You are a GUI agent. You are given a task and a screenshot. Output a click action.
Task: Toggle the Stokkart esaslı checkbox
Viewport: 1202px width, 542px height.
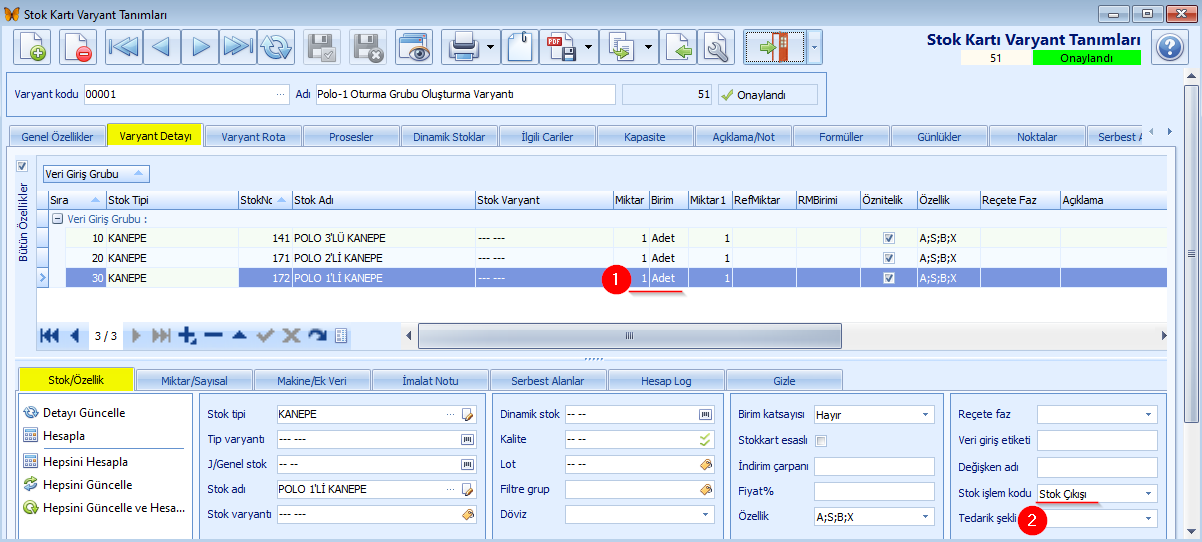click(821, 440)
